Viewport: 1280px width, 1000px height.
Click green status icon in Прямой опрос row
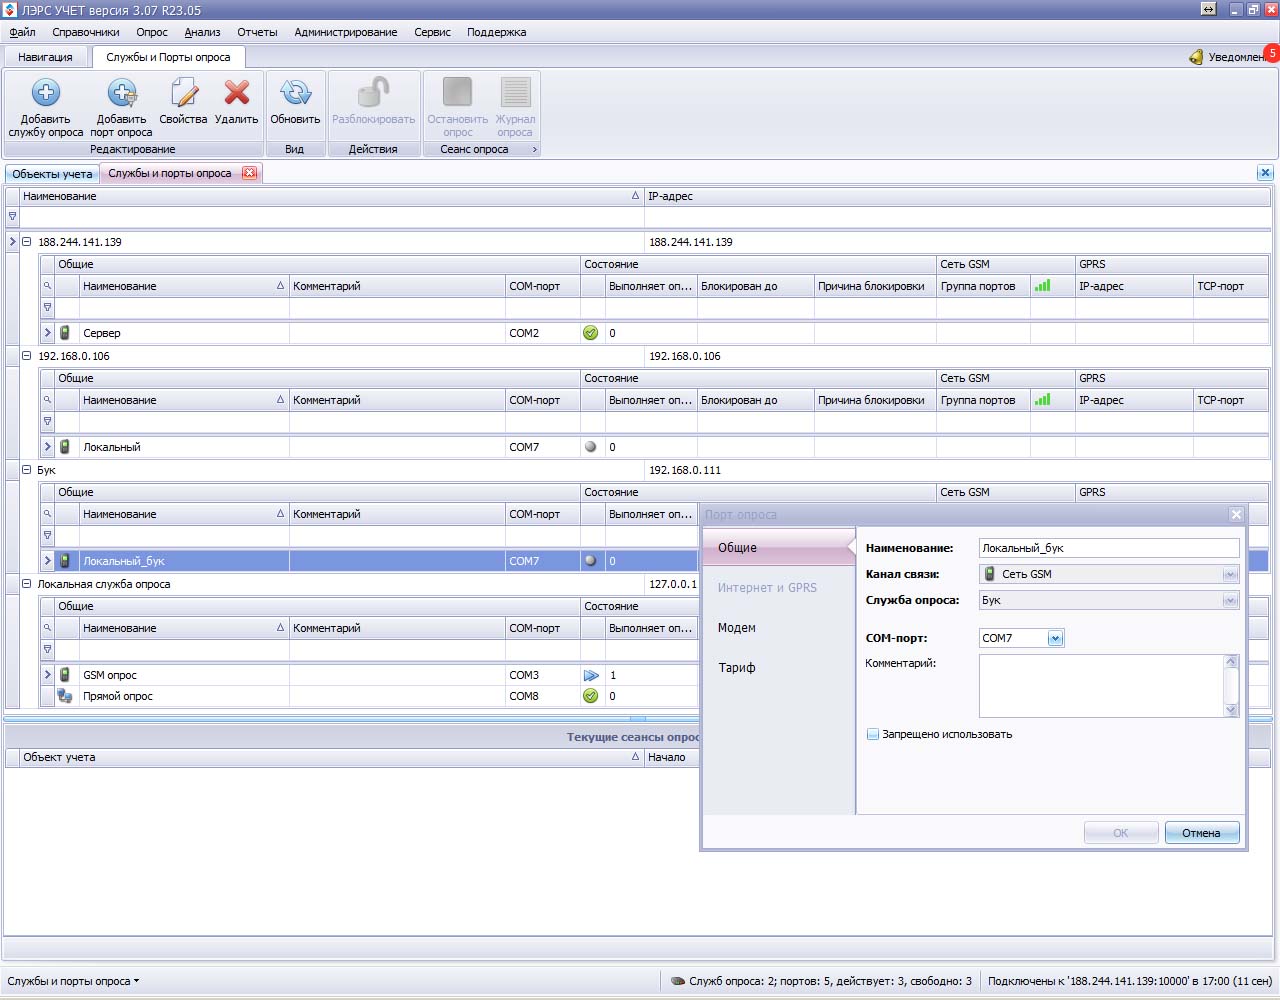click(x=590, y=696)
